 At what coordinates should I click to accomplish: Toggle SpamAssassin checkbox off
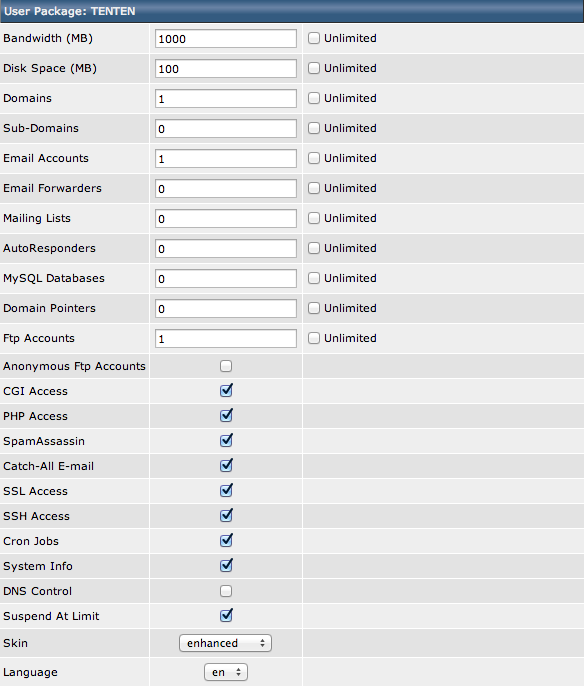tap(226, 440)
